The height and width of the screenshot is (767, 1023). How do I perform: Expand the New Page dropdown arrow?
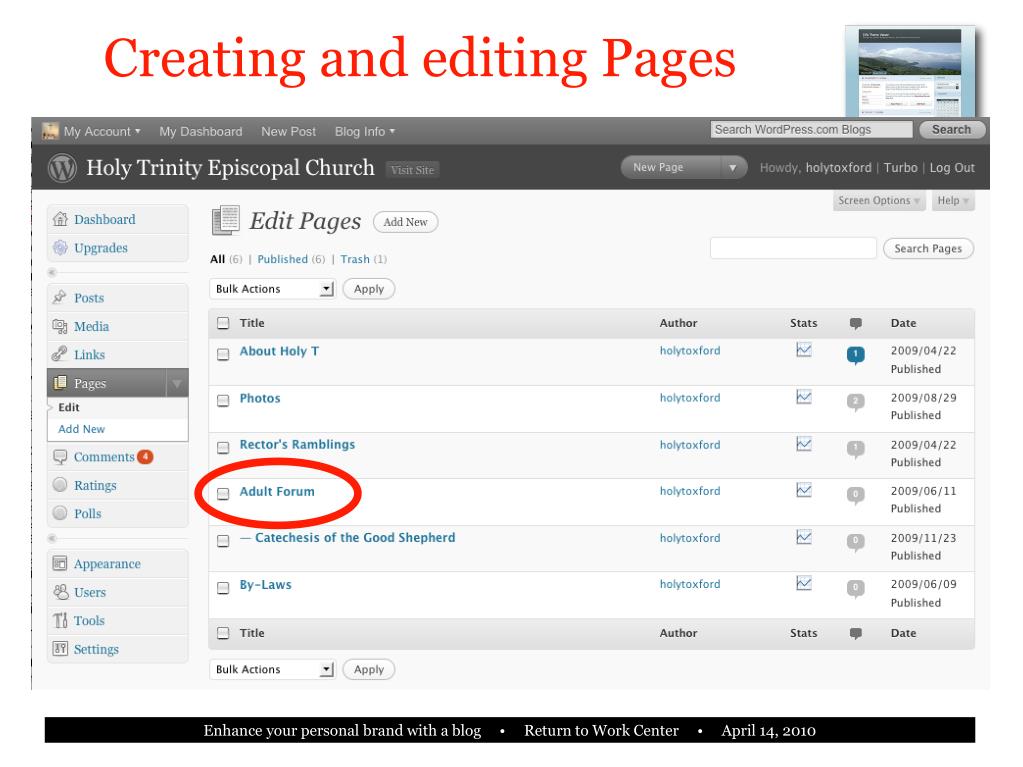733,168
